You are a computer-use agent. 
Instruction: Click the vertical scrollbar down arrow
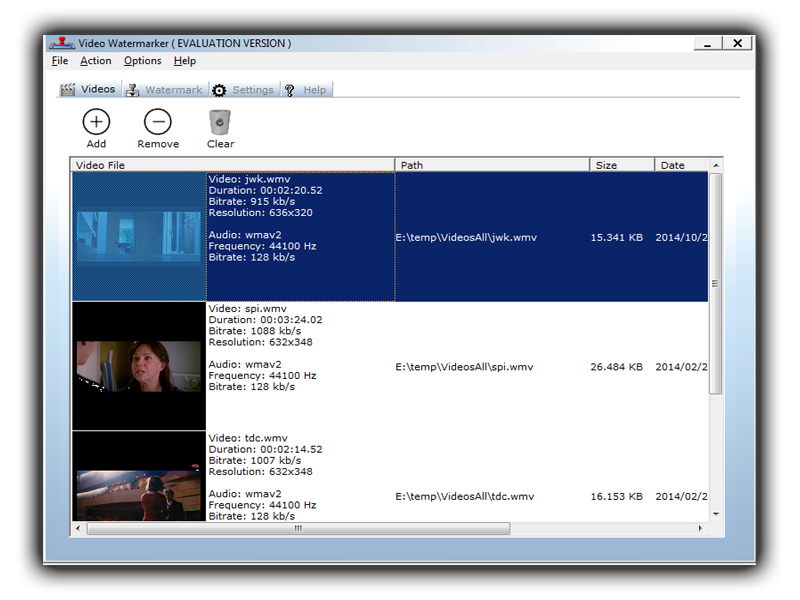coord(715,514)
